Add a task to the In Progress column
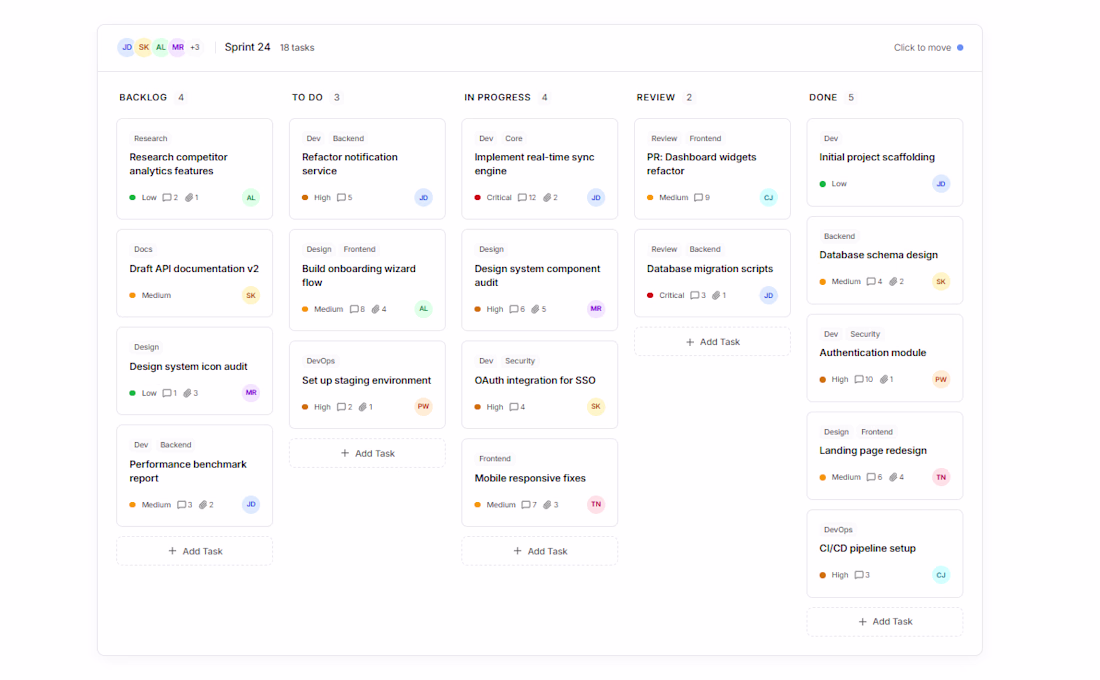The width and height of the screenshot is (1100, 680). point(540,552)
